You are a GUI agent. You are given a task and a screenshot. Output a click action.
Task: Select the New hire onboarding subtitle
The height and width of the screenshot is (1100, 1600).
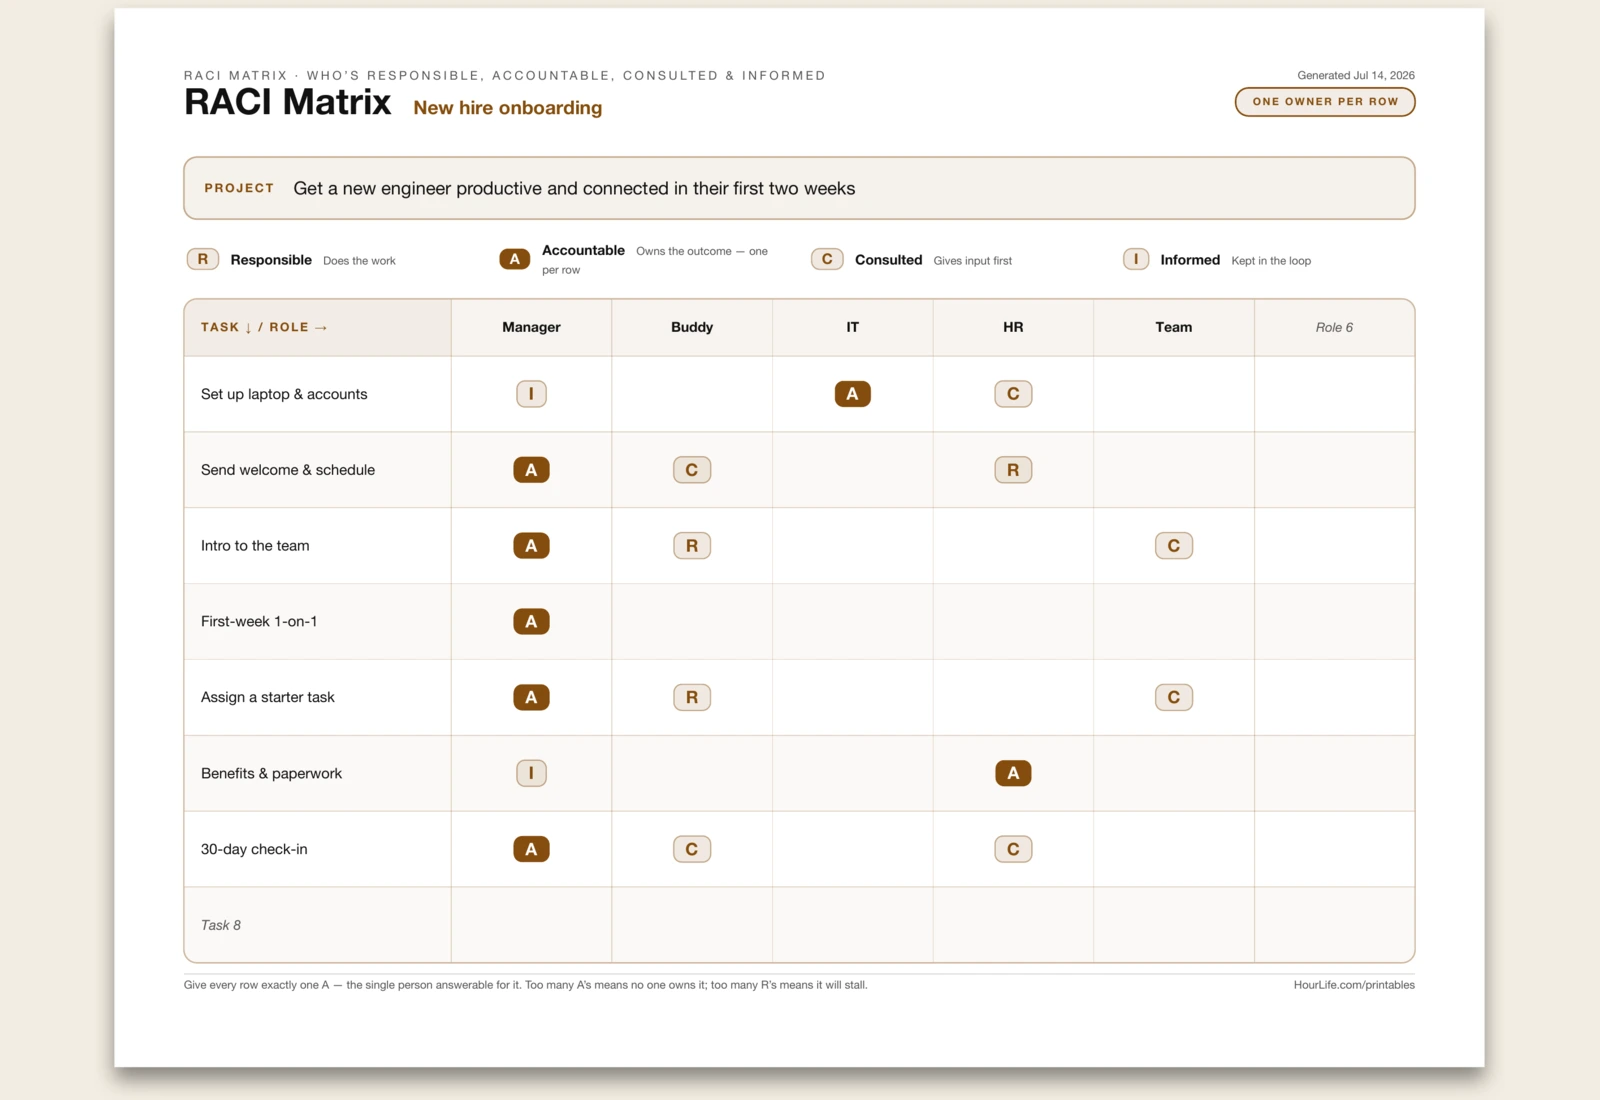click(508, 108)
